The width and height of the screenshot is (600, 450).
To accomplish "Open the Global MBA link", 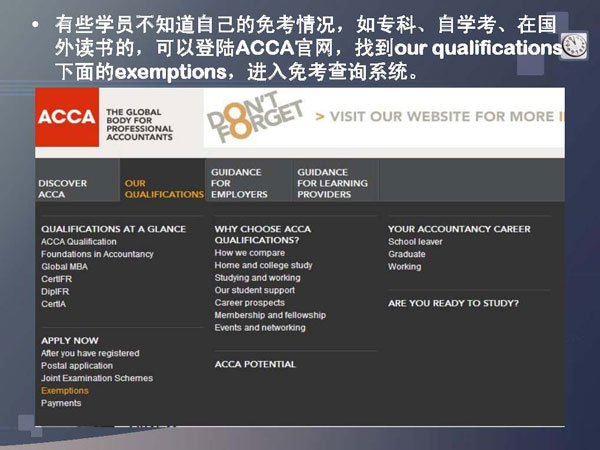I will tap(63, 267).
